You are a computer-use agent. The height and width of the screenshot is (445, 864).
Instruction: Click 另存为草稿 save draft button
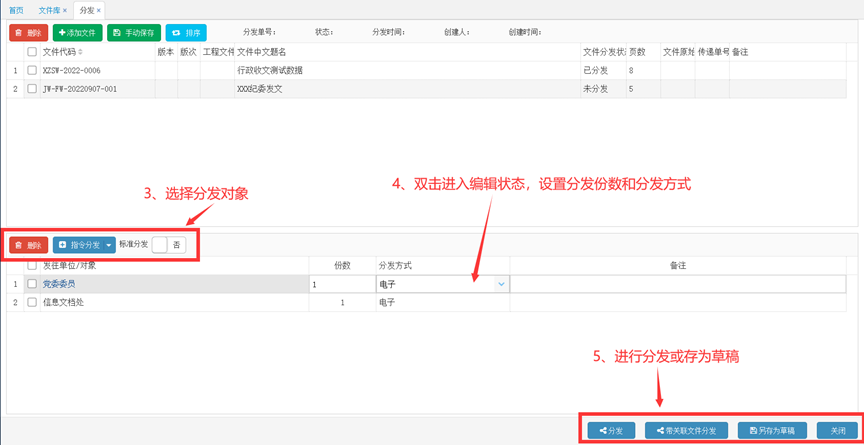(772, 431)
